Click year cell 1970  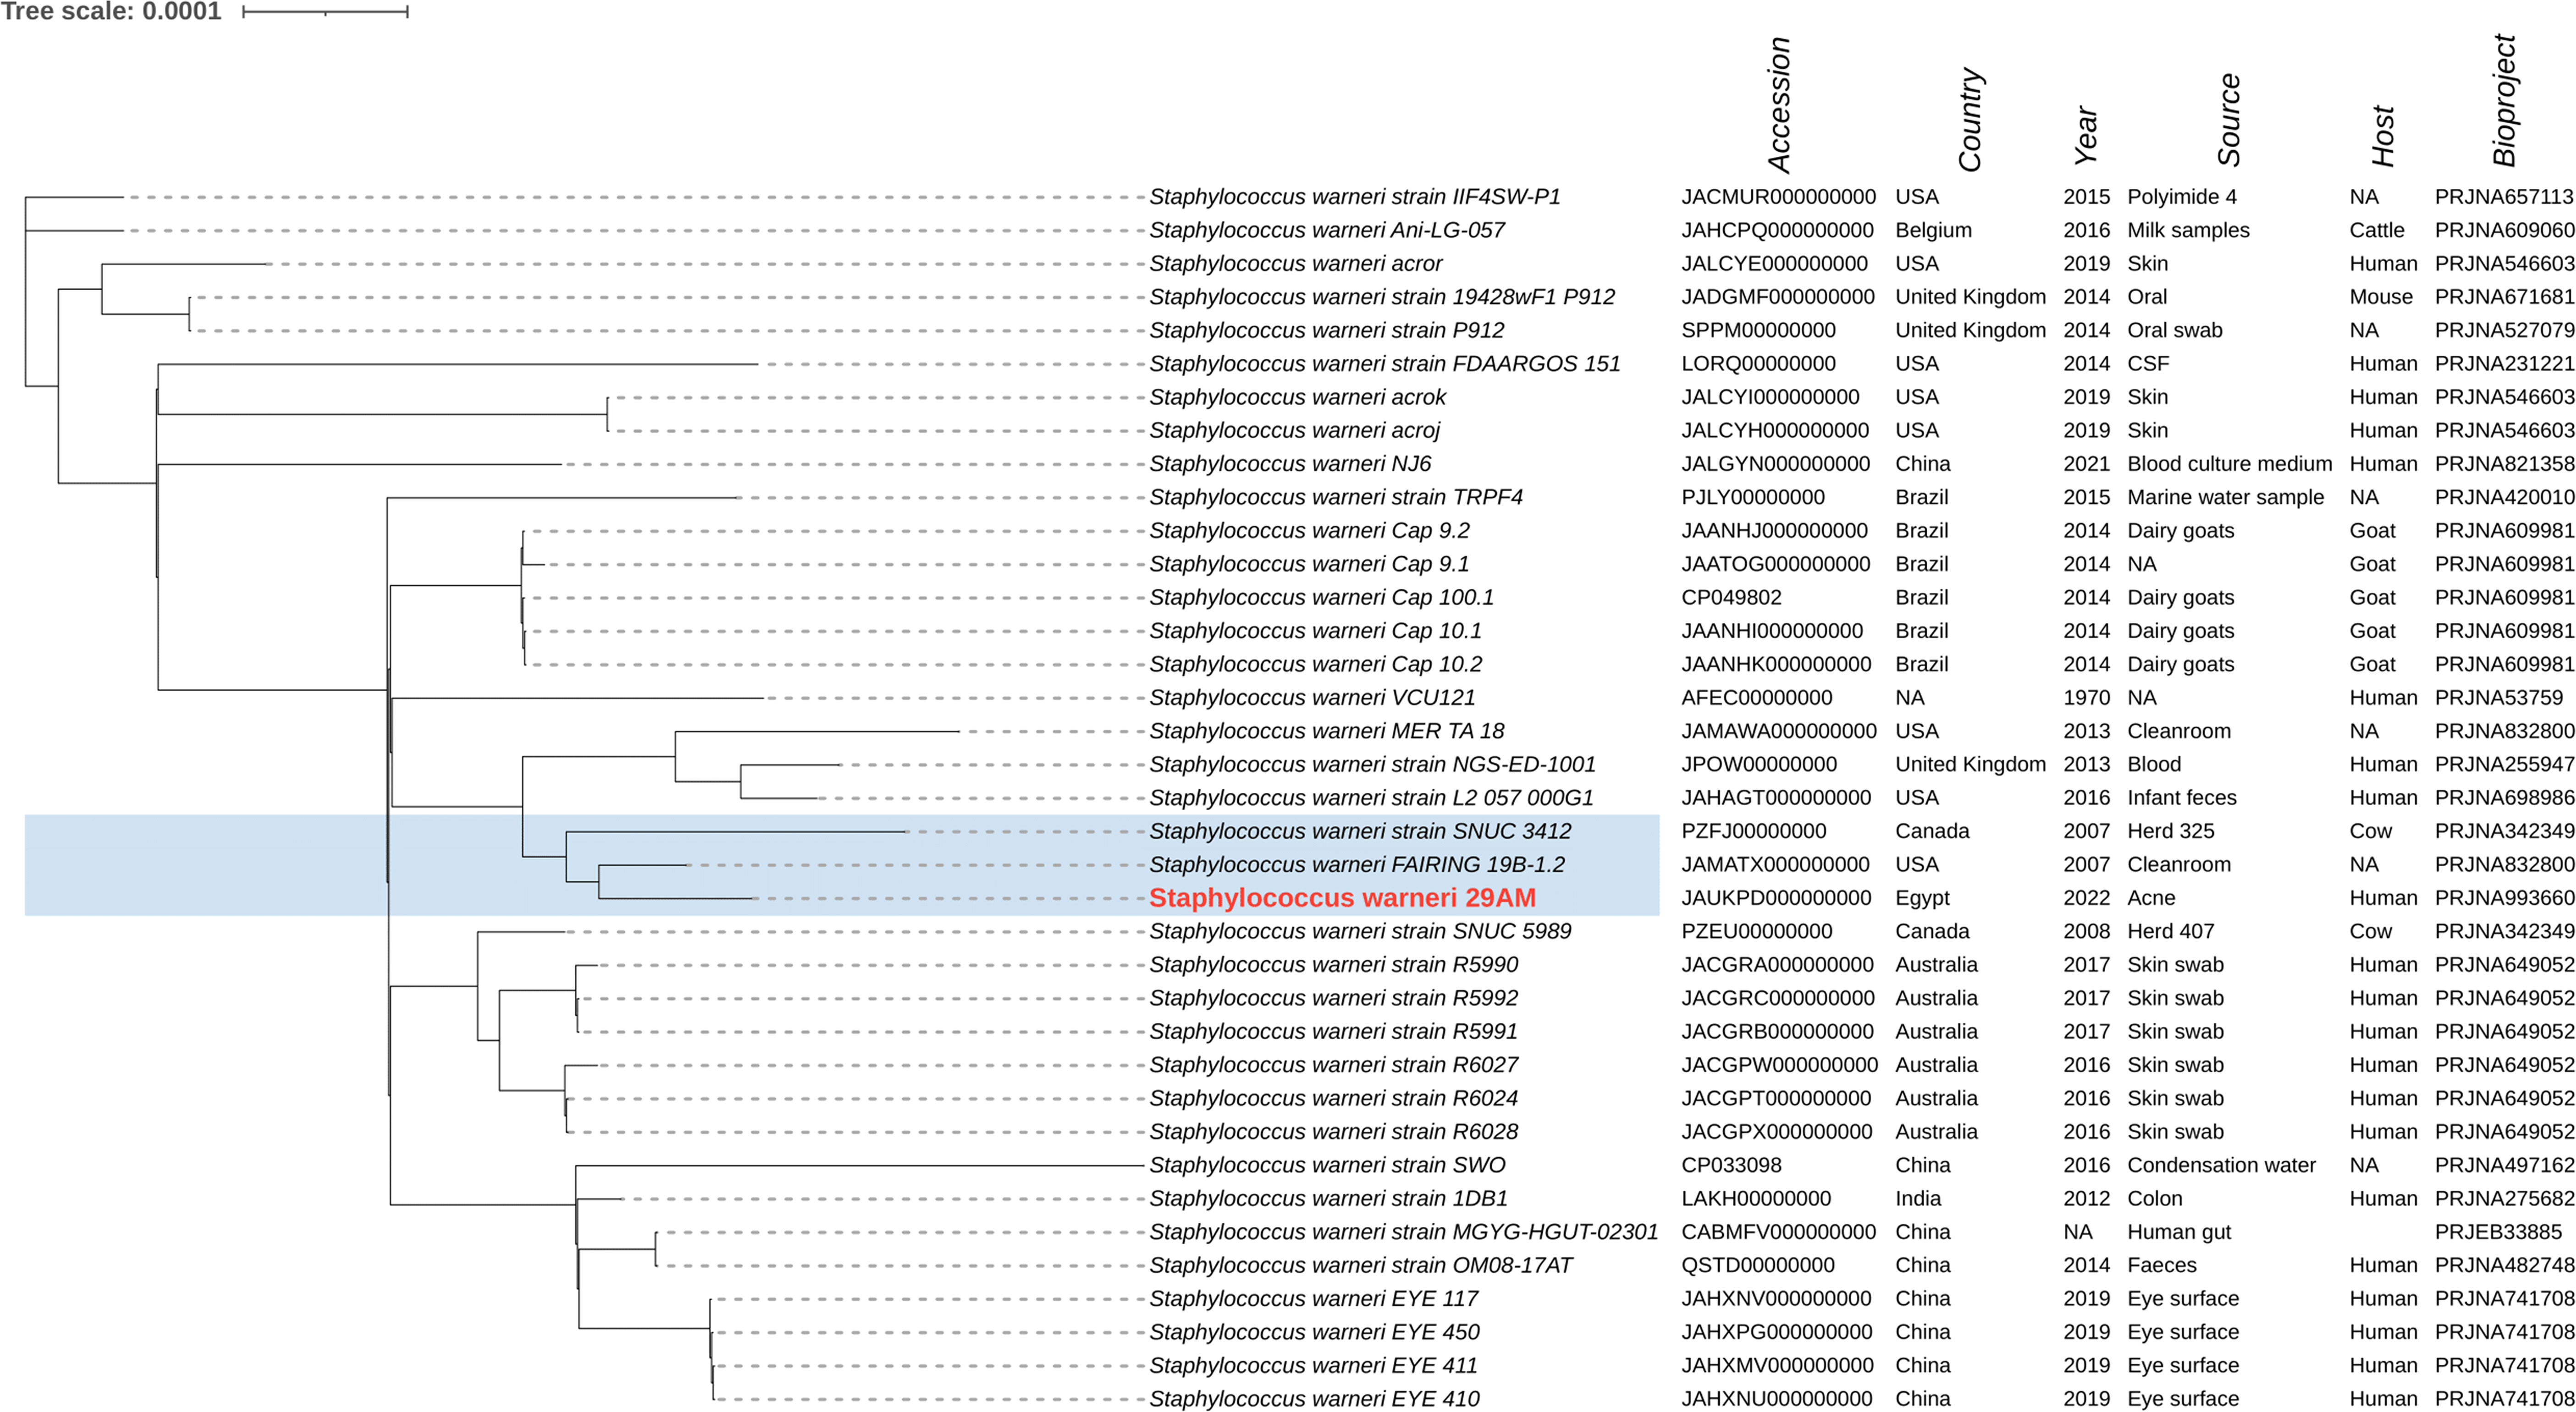tap(2086, 698)
